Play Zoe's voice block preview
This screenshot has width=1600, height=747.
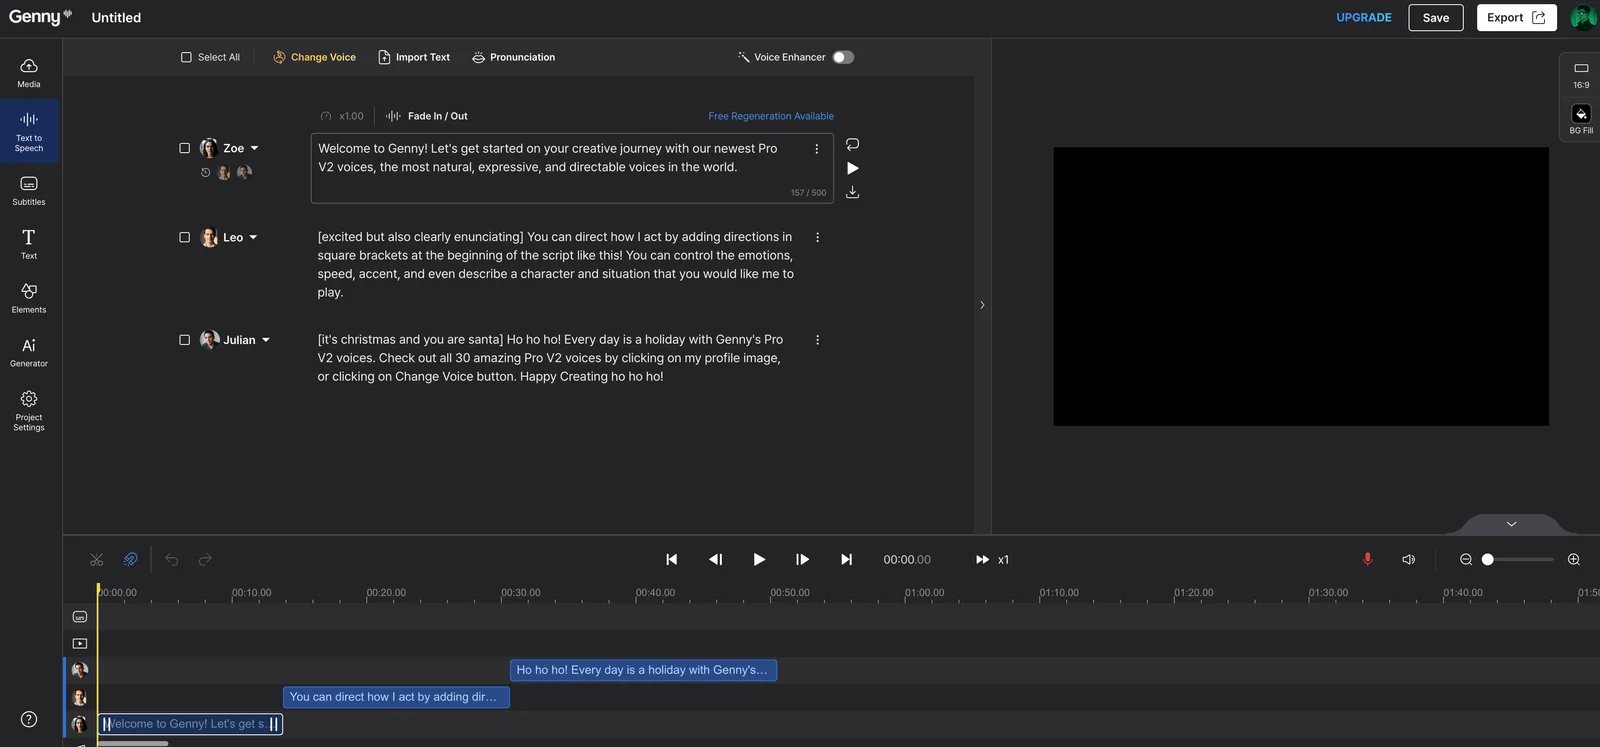[853, 168]
